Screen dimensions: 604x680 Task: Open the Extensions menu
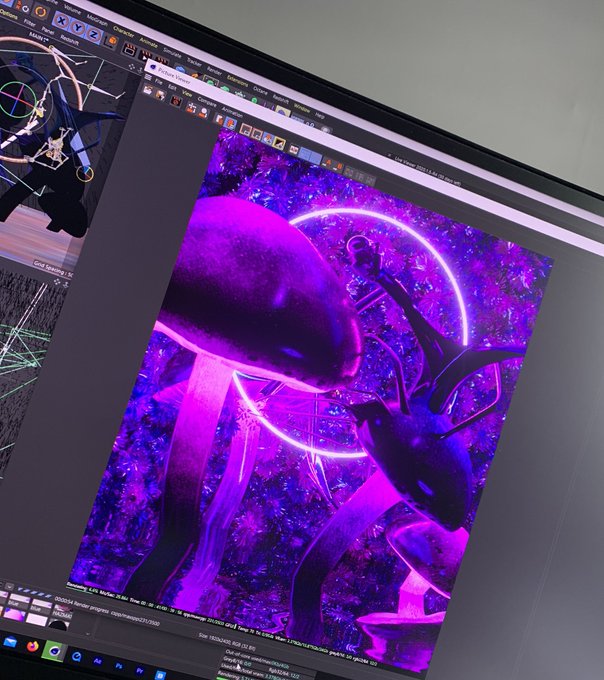click(x=237, y=81)
